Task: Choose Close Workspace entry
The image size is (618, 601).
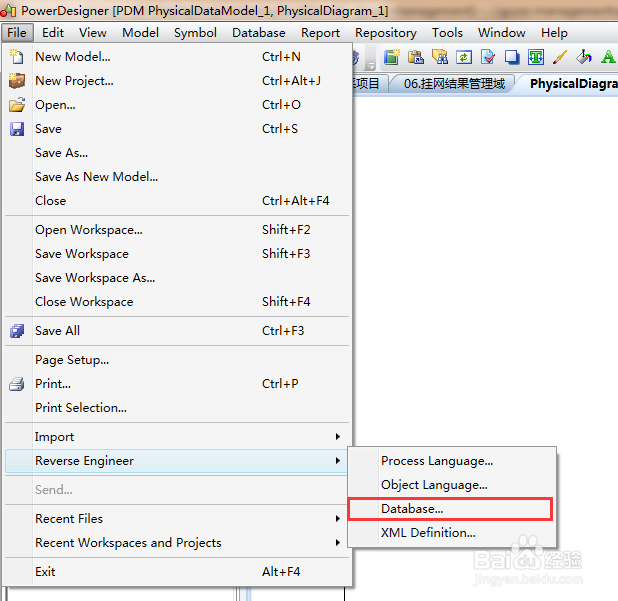Action: (177, 302)
